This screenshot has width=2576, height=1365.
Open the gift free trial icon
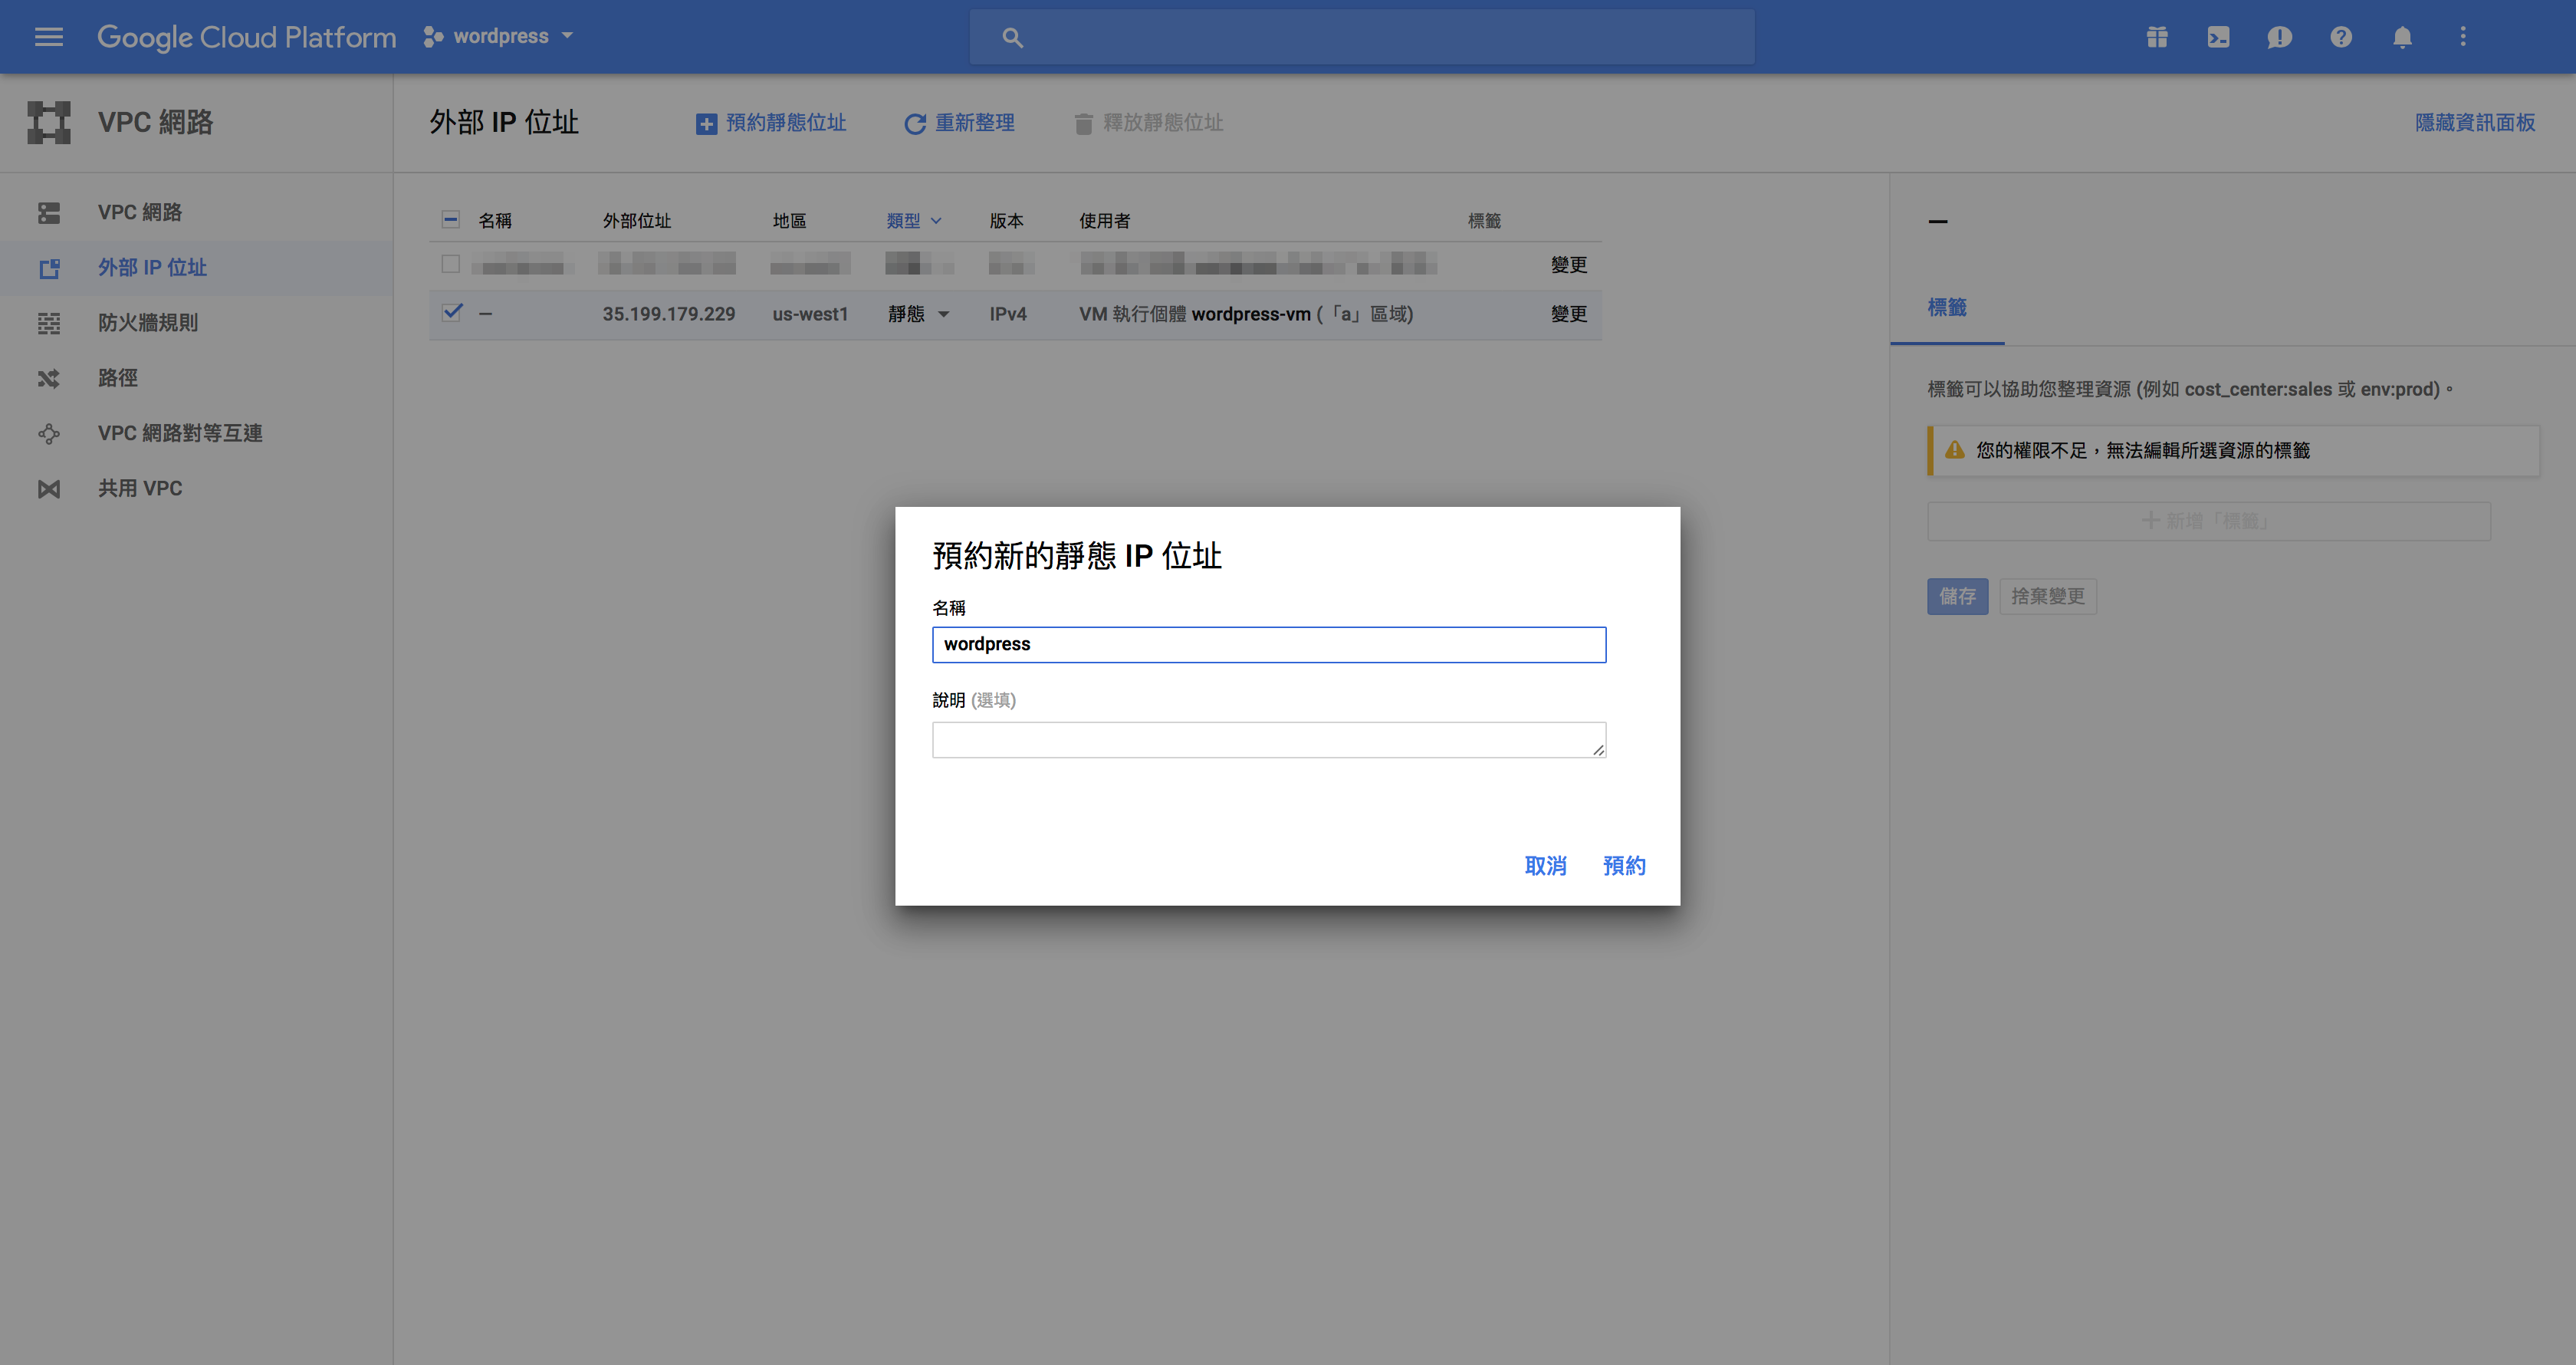pos(2157,37)
